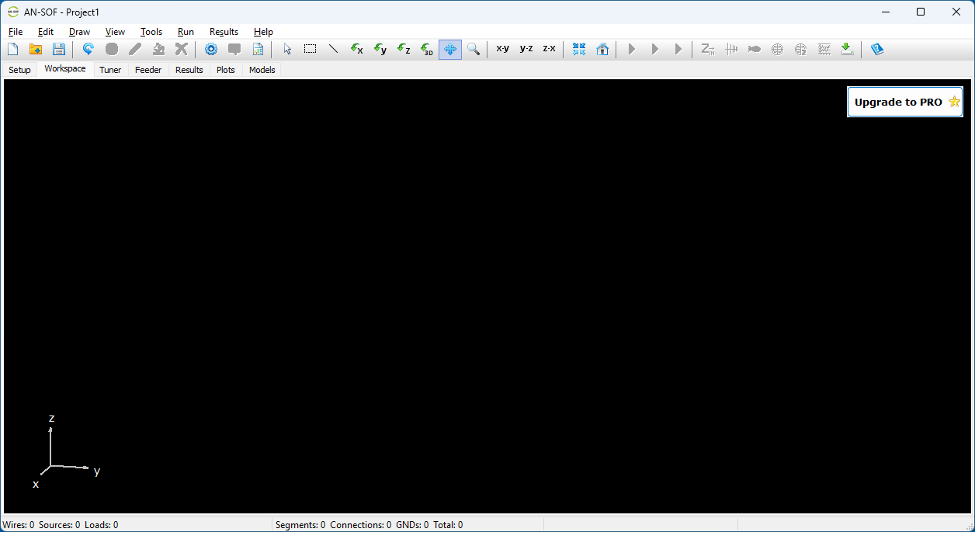The width and height of the screenshot is (977, 533).
Task: Switch to the Setup tab
Action: click(x=19, y=70)
